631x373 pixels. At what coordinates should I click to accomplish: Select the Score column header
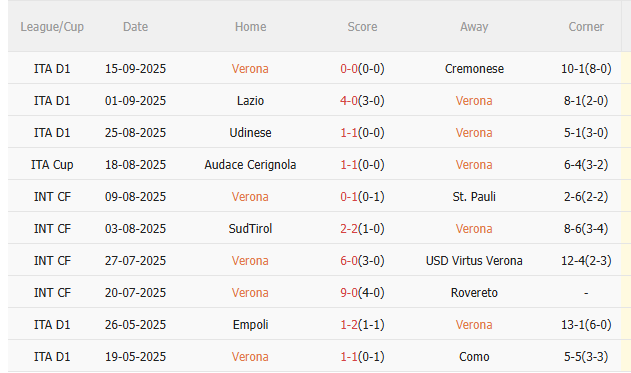362,27
